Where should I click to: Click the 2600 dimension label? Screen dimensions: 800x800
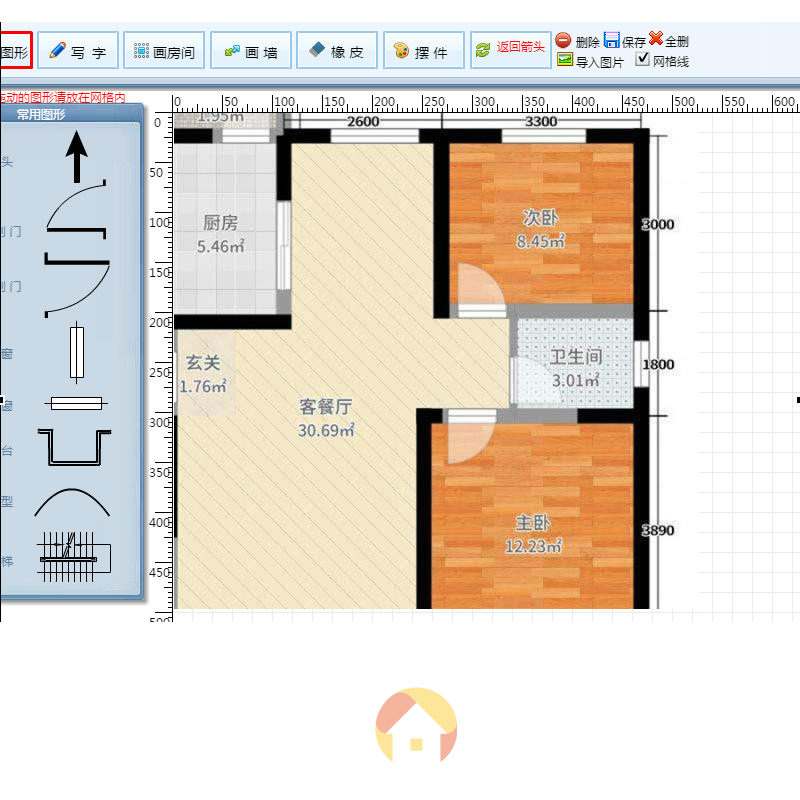(x=363, y=121)
